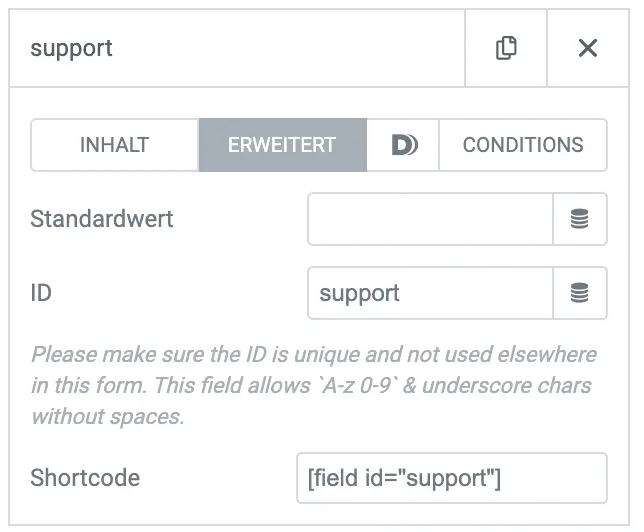The width and height of the screenshot is (644, 532).
Task: Open the CONDITIONS tab
Action: (x=523, y=145)
